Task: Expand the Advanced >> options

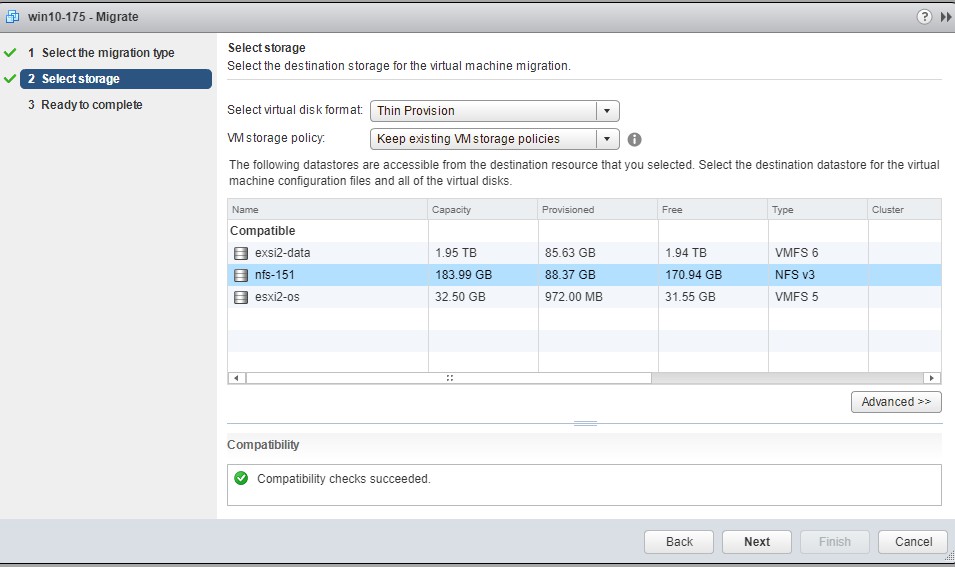Action: (896, 402)
